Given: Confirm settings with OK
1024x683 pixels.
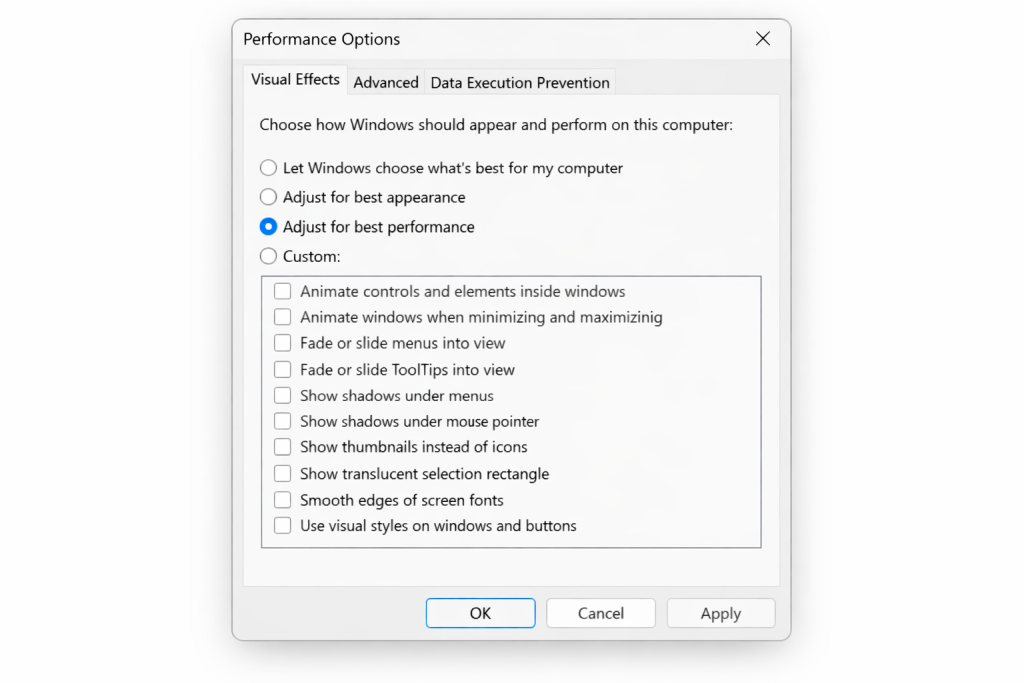Looking at the screenshot, I should click(x=480, y=613).
